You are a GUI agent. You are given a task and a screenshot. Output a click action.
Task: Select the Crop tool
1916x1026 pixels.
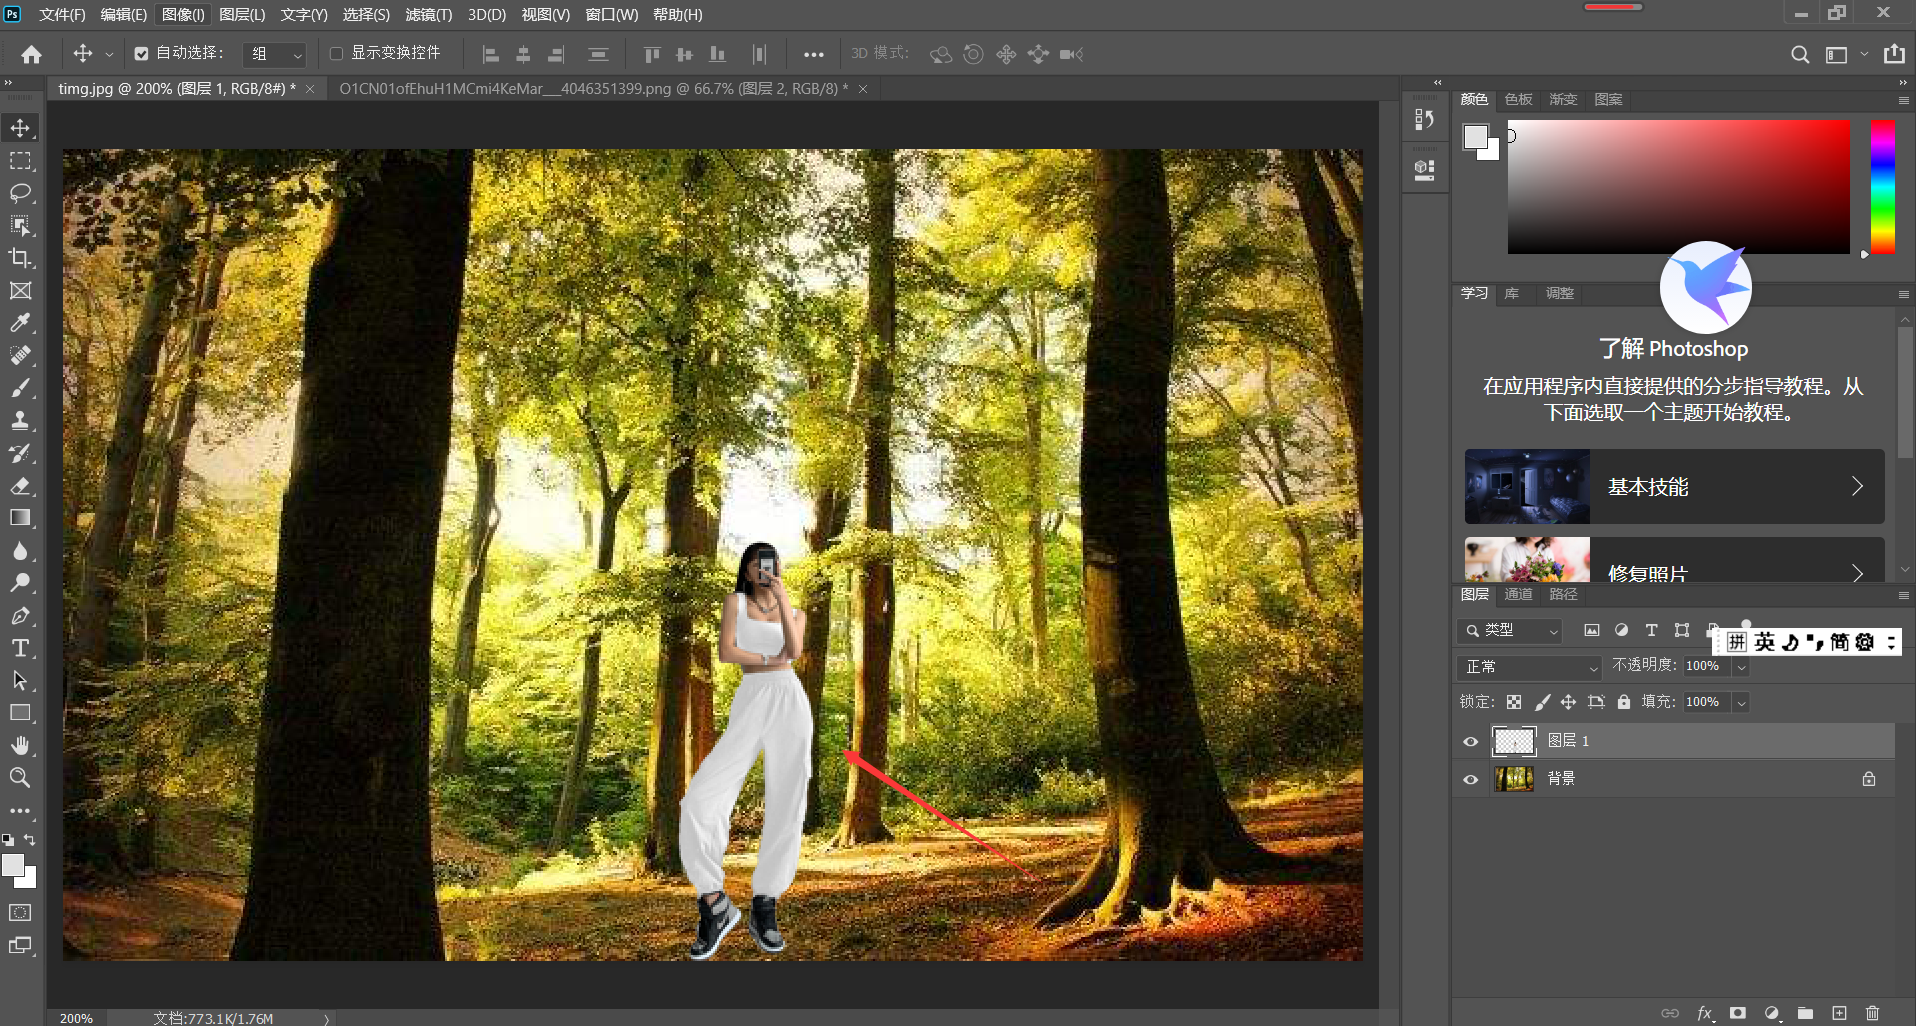click(20, 258)
